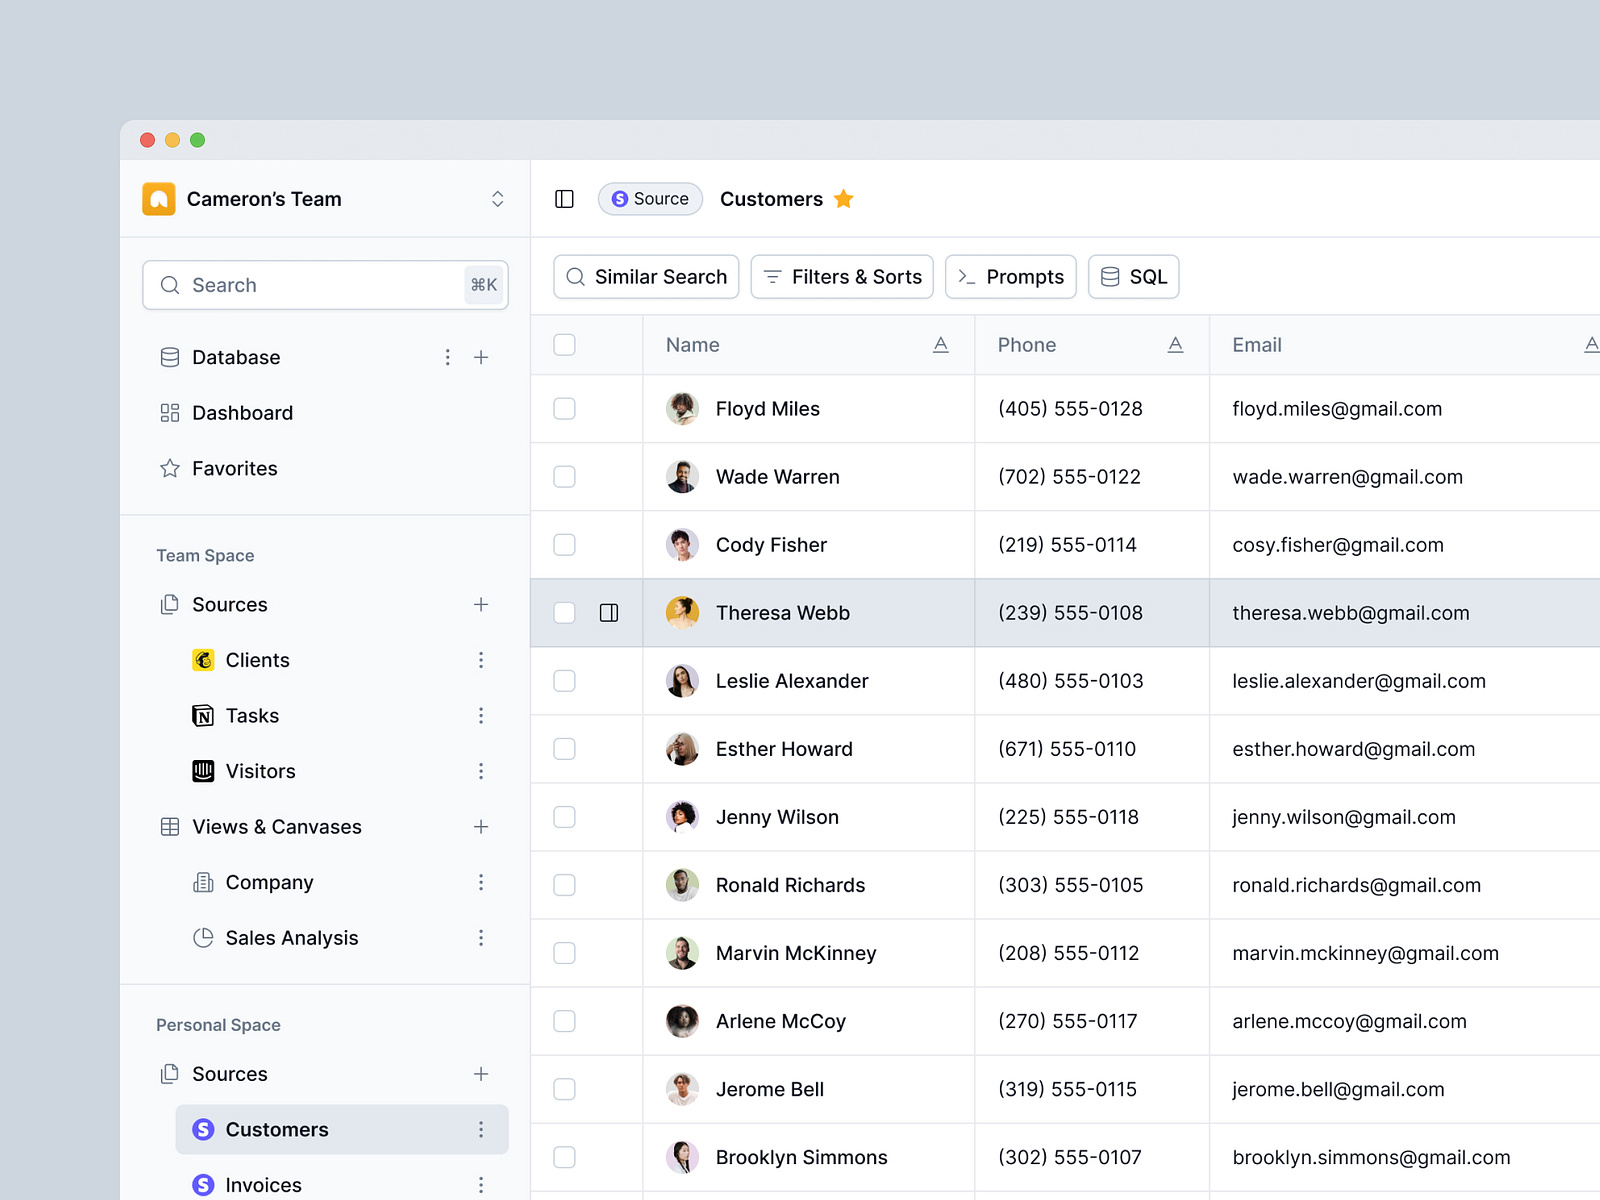Click the SQL button
Viewport: 1600px width, 1200px height.
click(1133, 277)
